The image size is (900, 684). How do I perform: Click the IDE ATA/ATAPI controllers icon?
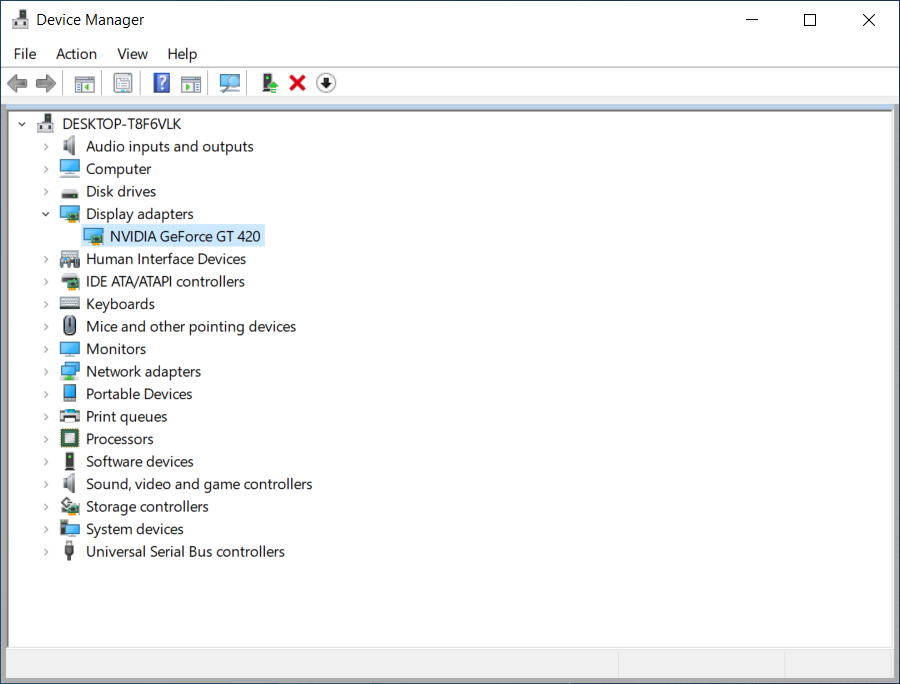coord(69,282)
